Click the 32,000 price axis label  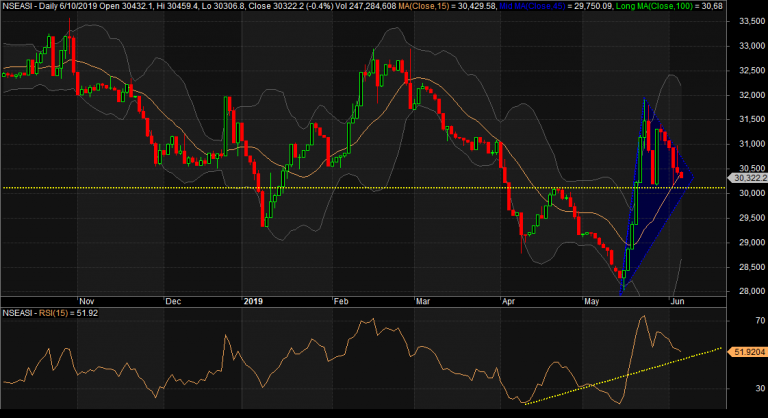click(751, 95)
